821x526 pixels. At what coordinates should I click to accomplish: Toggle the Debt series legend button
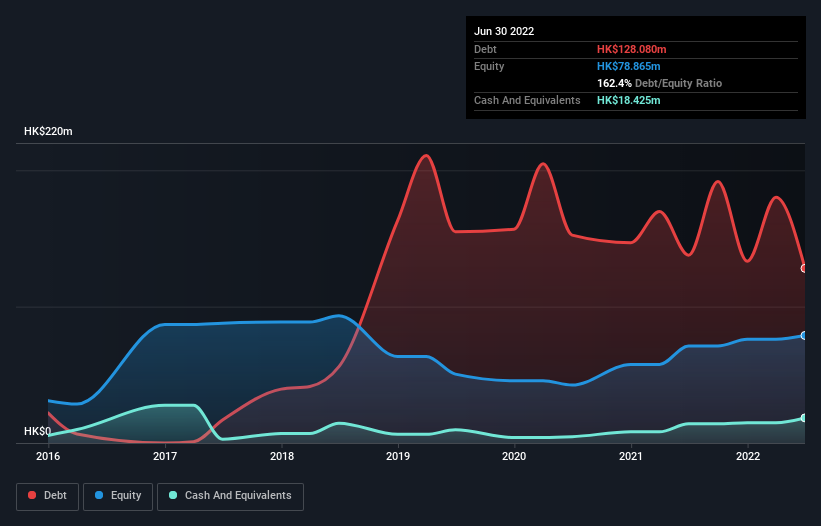pos(48,496)
